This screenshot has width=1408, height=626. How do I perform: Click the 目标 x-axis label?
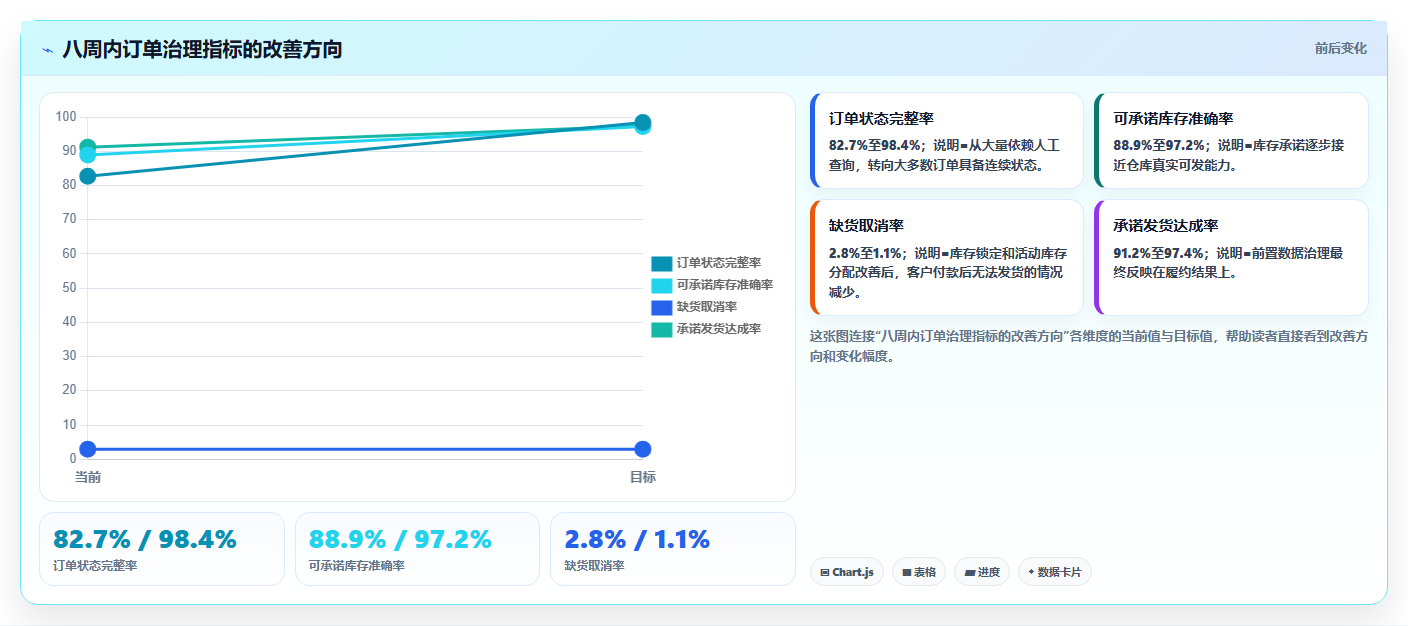point(643,477)
